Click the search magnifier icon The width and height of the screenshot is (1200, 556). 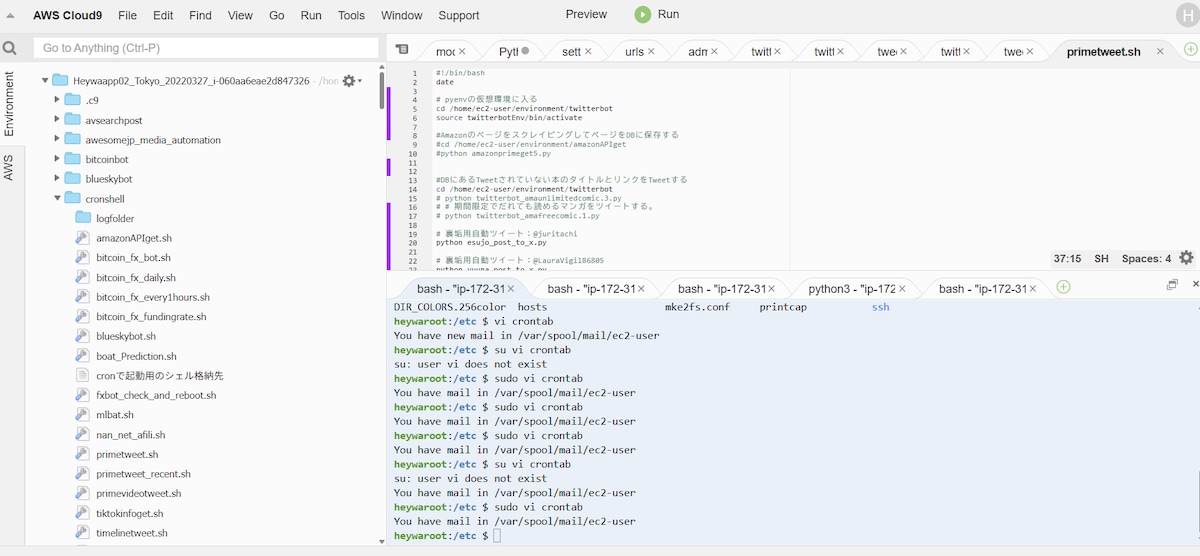[10, 48]
